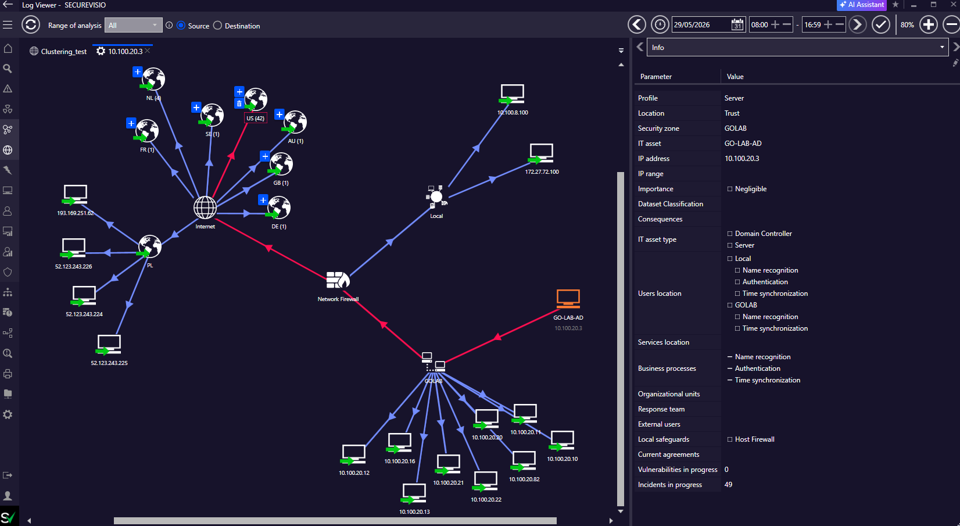This screenshot has width=960, height=526.
Task: Open the Range of analysis dropdown
Action: [133, 25]
